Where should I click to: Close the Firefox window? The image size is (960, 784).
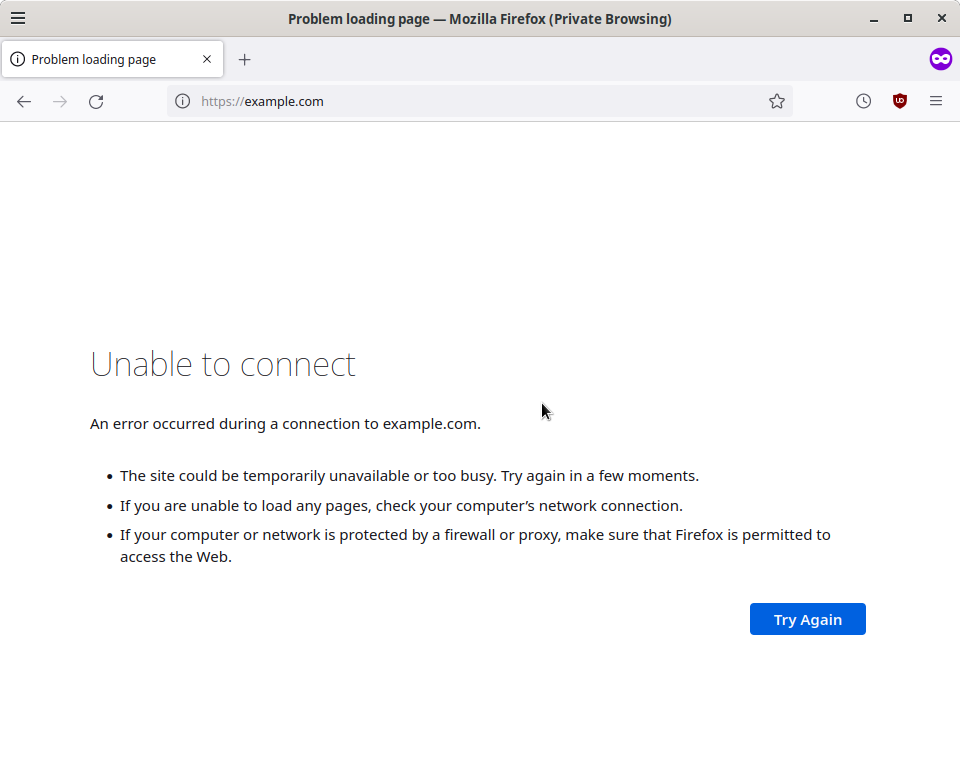pos(942,18)
